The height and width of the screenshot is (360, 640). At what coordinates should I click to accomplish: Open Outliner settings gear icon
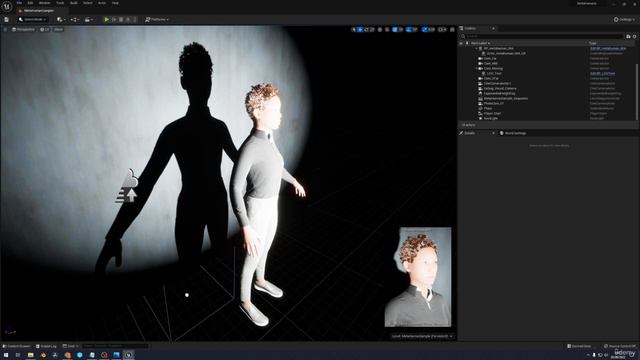pyautogui.click(x=634, y=36)
